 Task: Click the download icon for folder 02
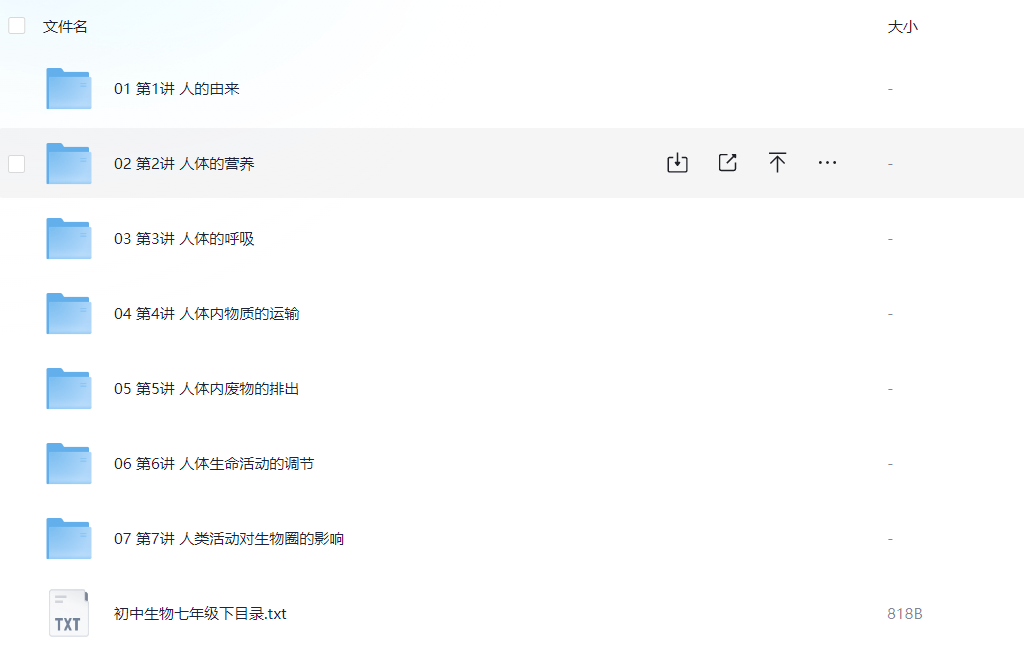(677, 162)
